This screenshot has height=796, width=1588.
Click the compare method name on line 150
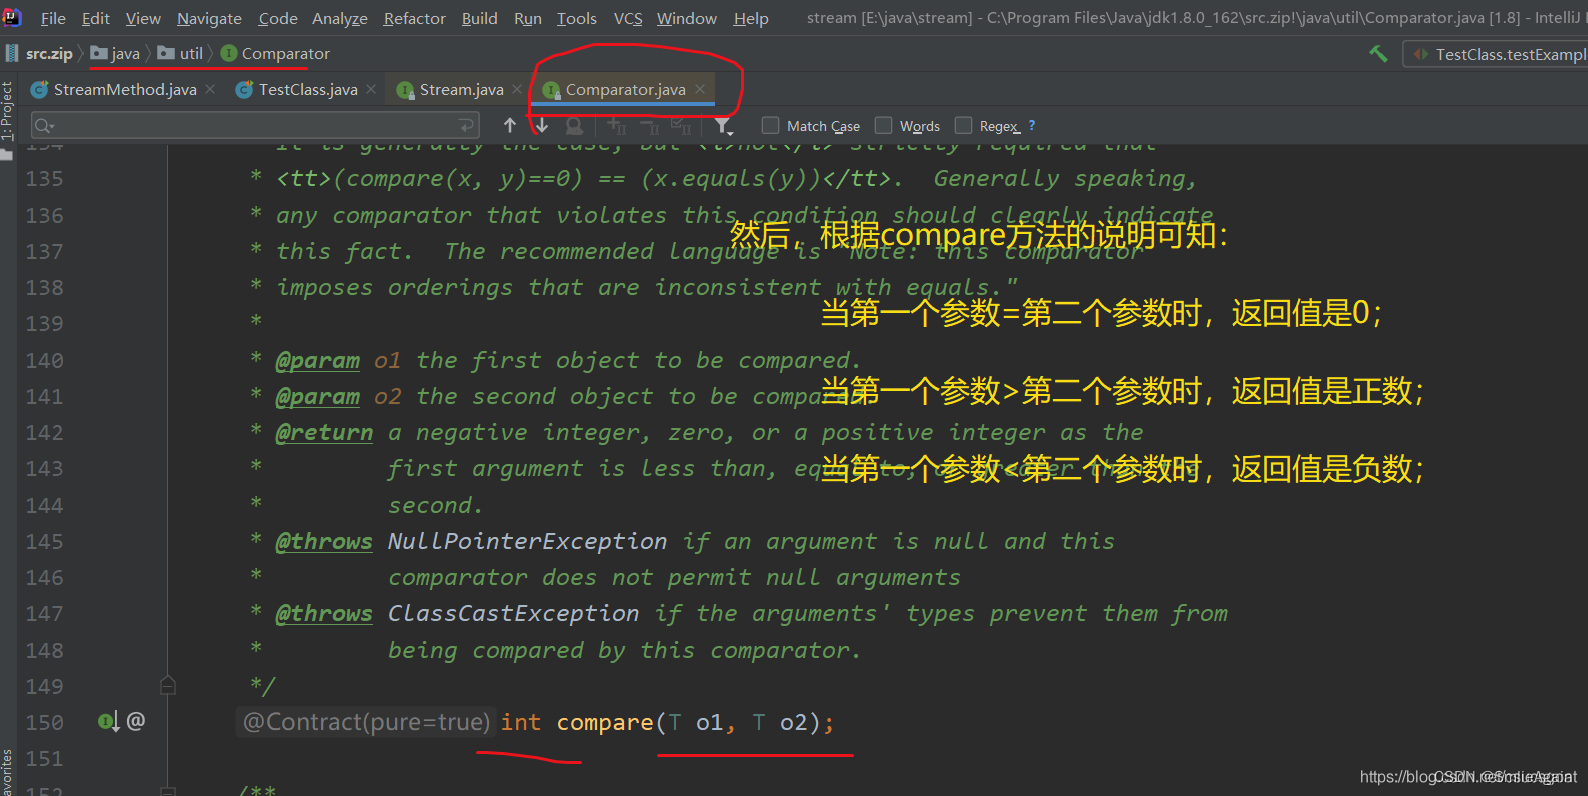point(605,722)
